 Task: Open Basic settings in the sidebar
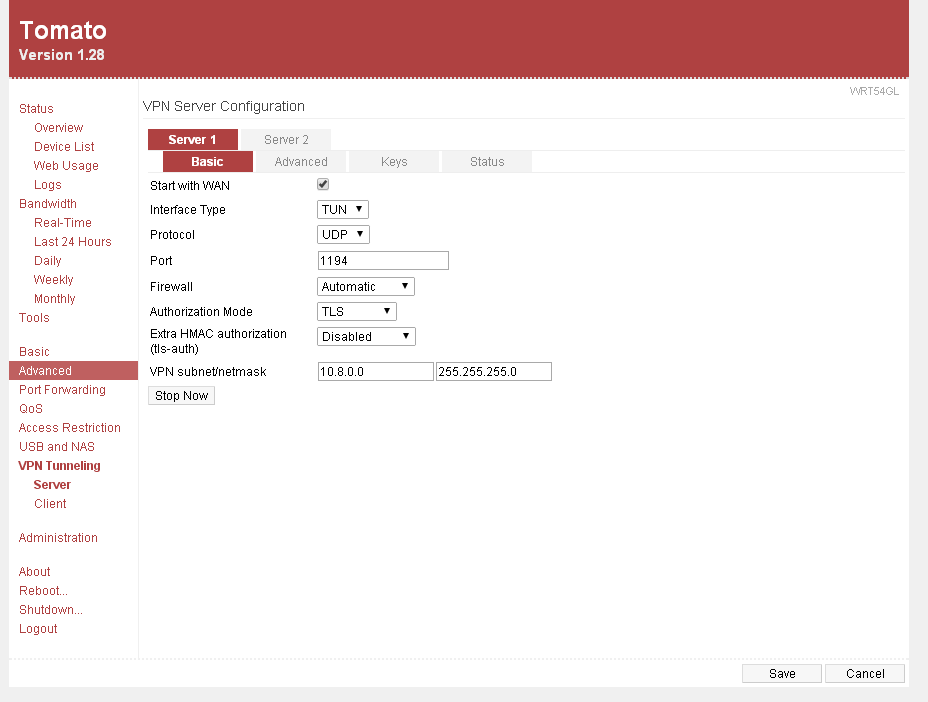pos(34,352)
